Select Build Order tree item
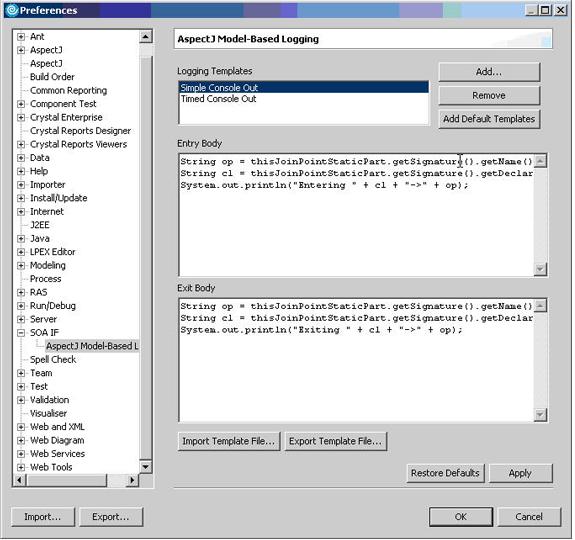Viewport: 575px width, 540px height. coord(52,77)
